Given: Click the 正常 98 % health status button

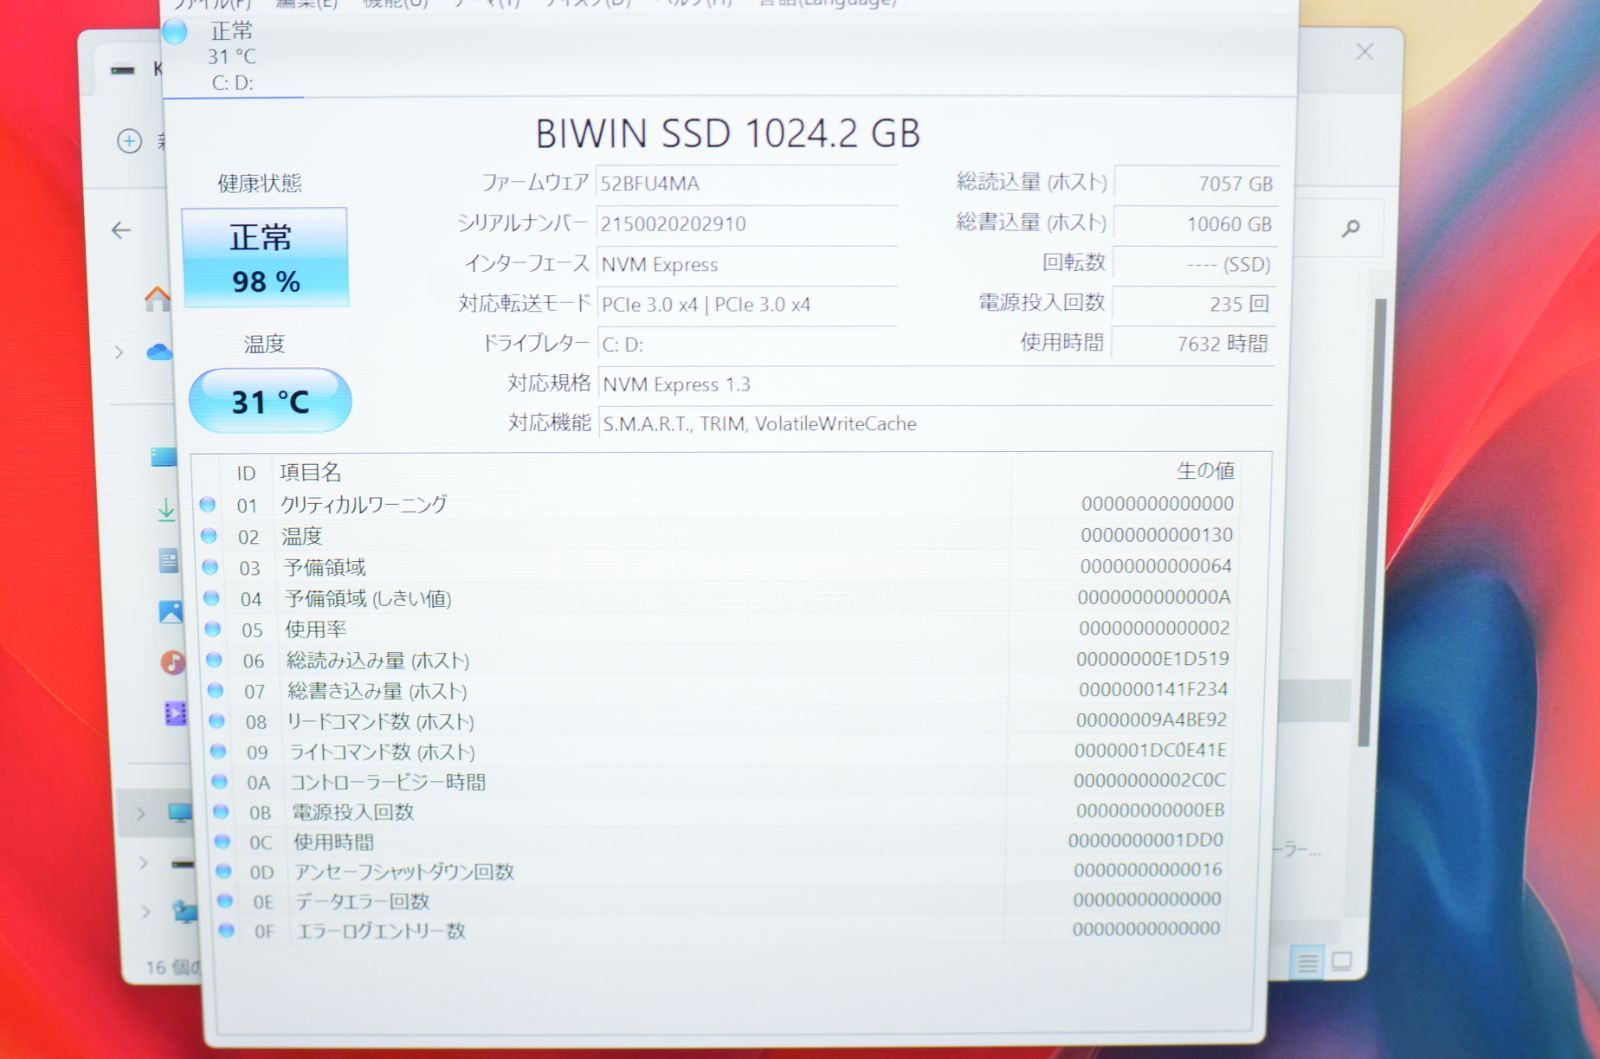Looking at the screenshot, I should pos(265,257).
